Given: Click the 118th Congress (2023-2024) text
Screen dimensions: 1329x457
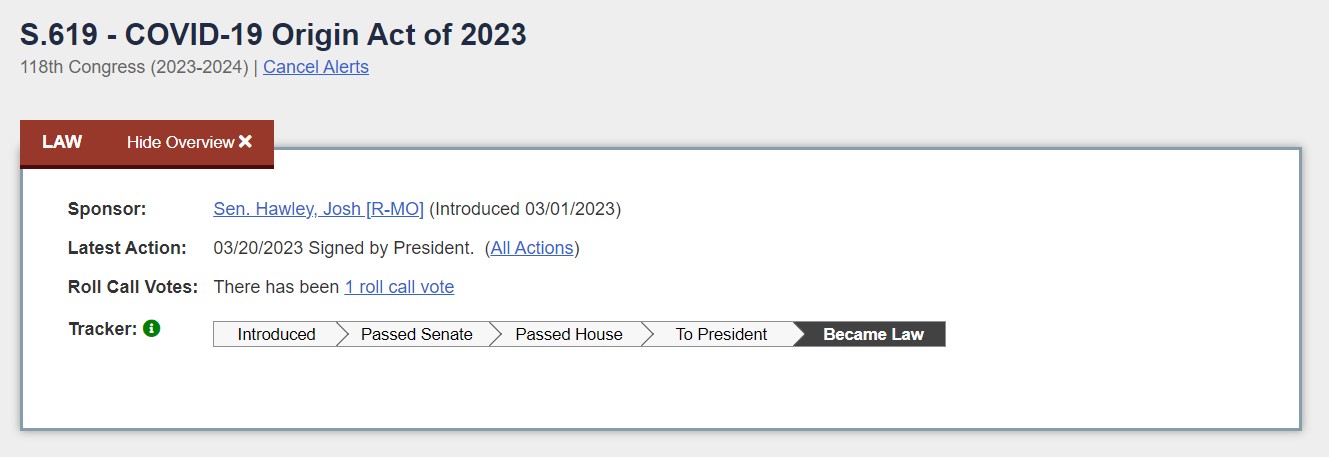Looking at the screenshot, I should pyautogui.click(x=134, y=67).
